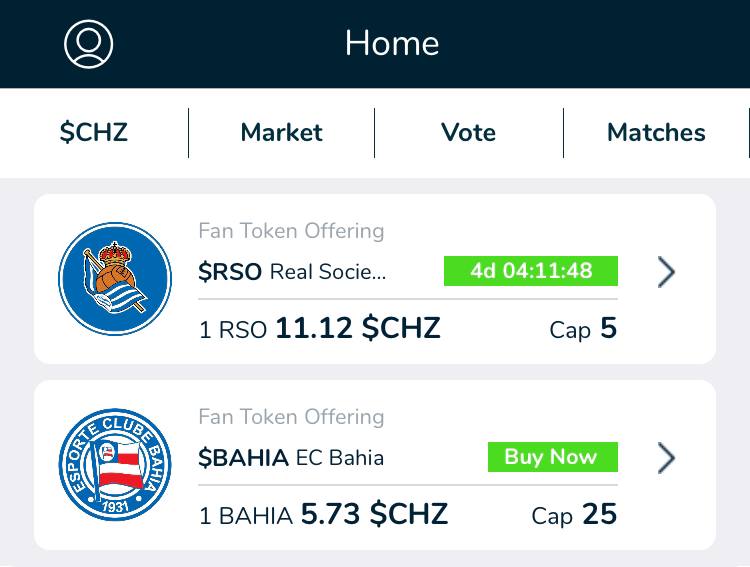The image size is (750, 567).
Task: Expand the $RSO offering chevron arrow
Action: click(666, 272)
